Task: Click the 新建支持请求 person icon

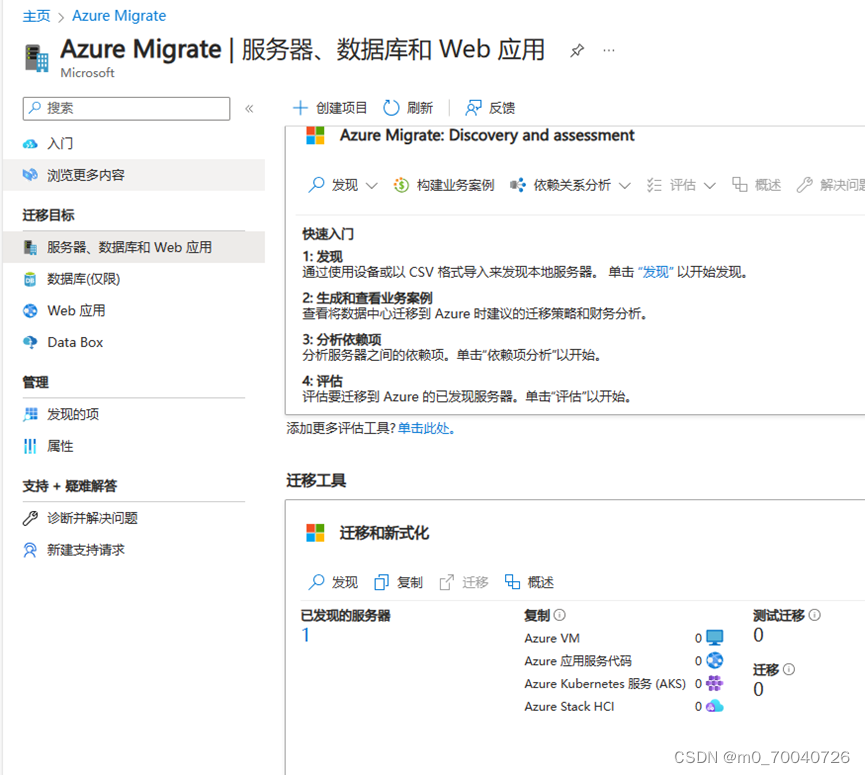Action: [x=30, y=550]
